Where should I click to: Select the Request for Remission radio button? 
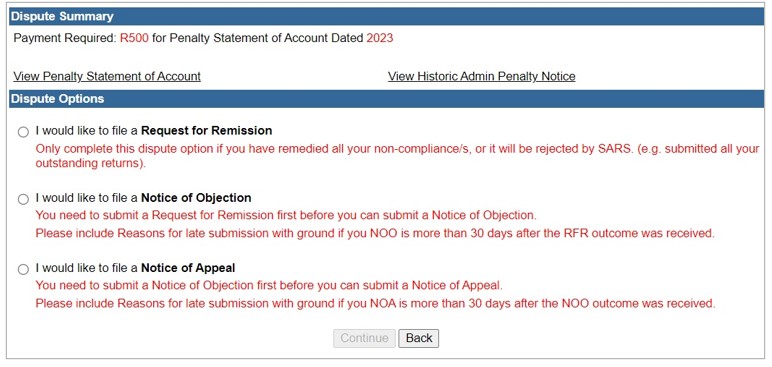(23, 132)
